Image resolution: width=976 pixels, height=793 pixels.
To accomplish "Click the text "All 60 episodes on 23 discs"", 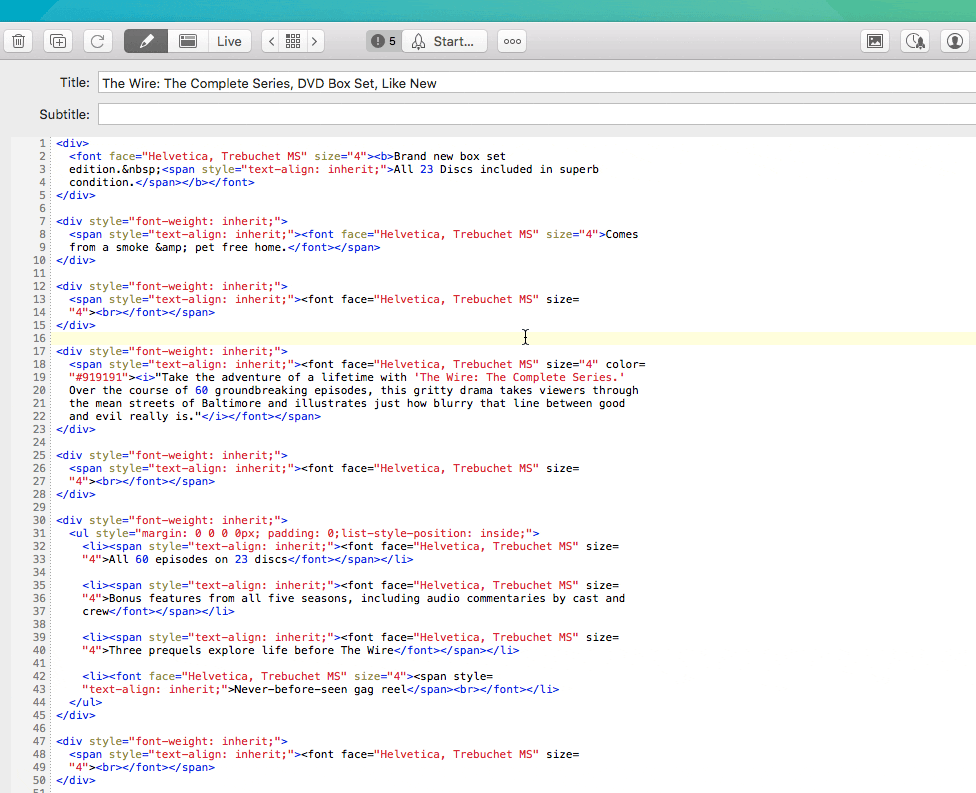I will pyautogui.click(x=198, y=559).
